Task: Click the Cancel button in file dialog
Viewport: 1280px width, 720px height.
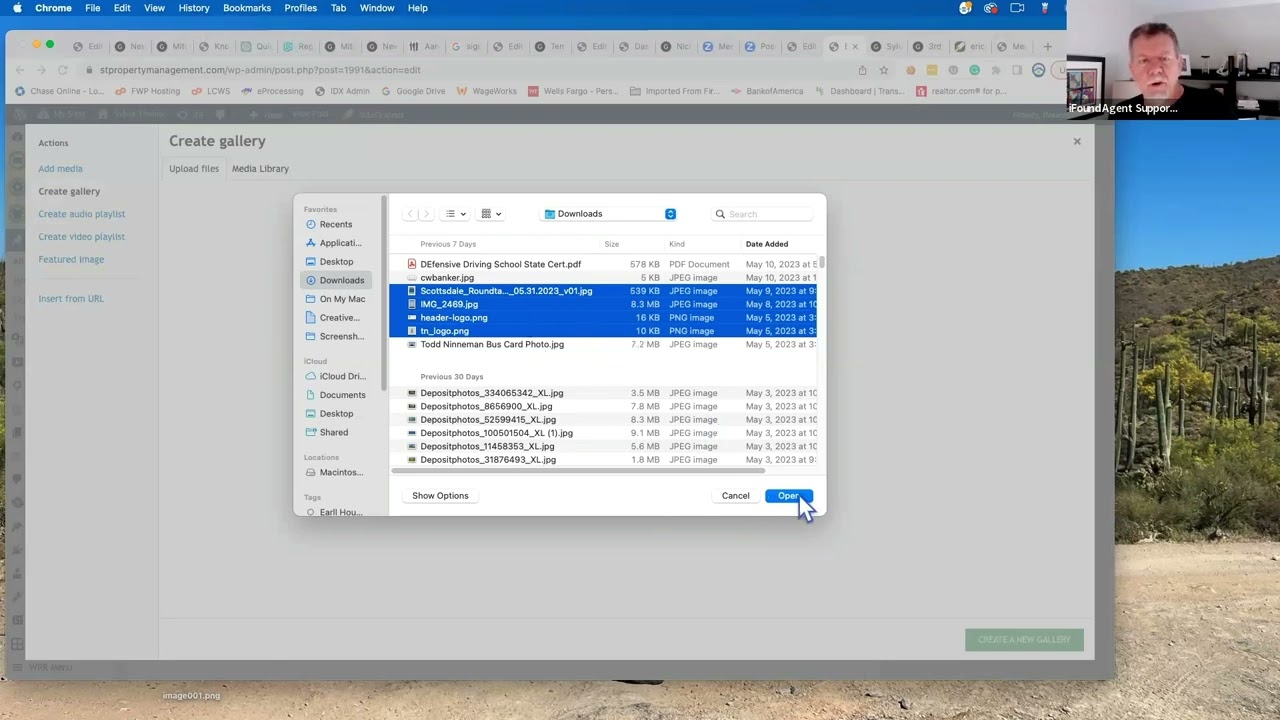Action: click(x=735, y=496)
